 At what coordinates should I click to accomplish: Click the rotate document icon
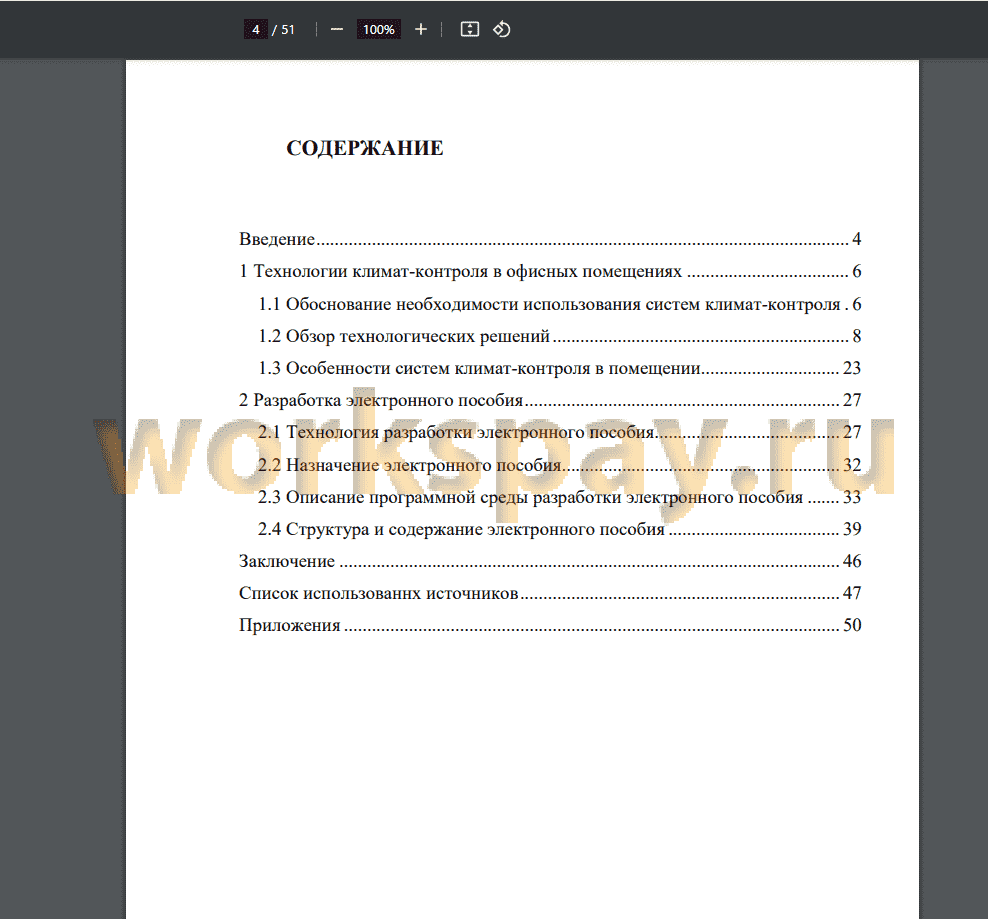(502, 30)
